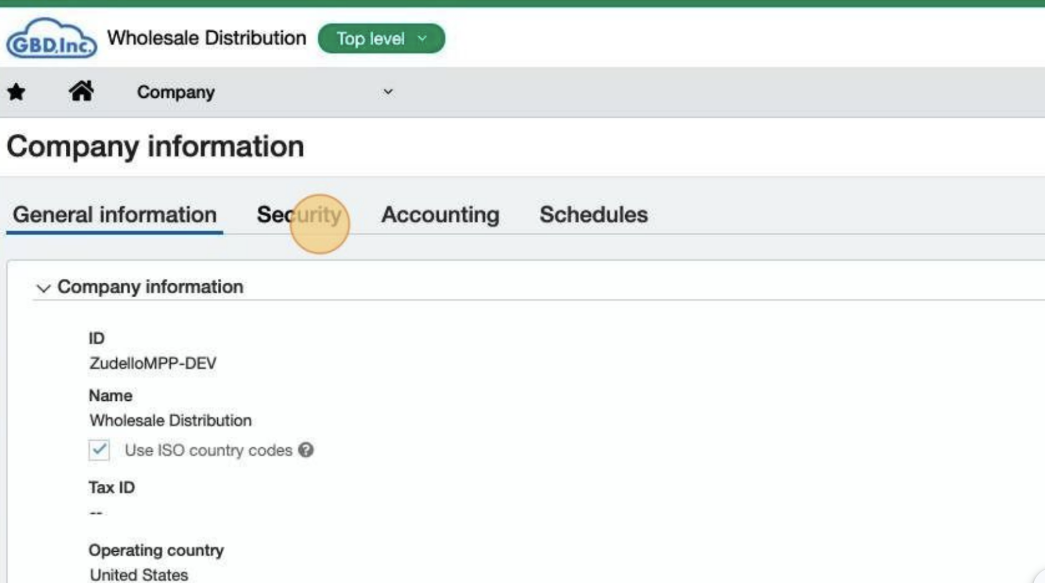Collapse the Company information section chevron
1045x583 pixels.
(43, 288)
